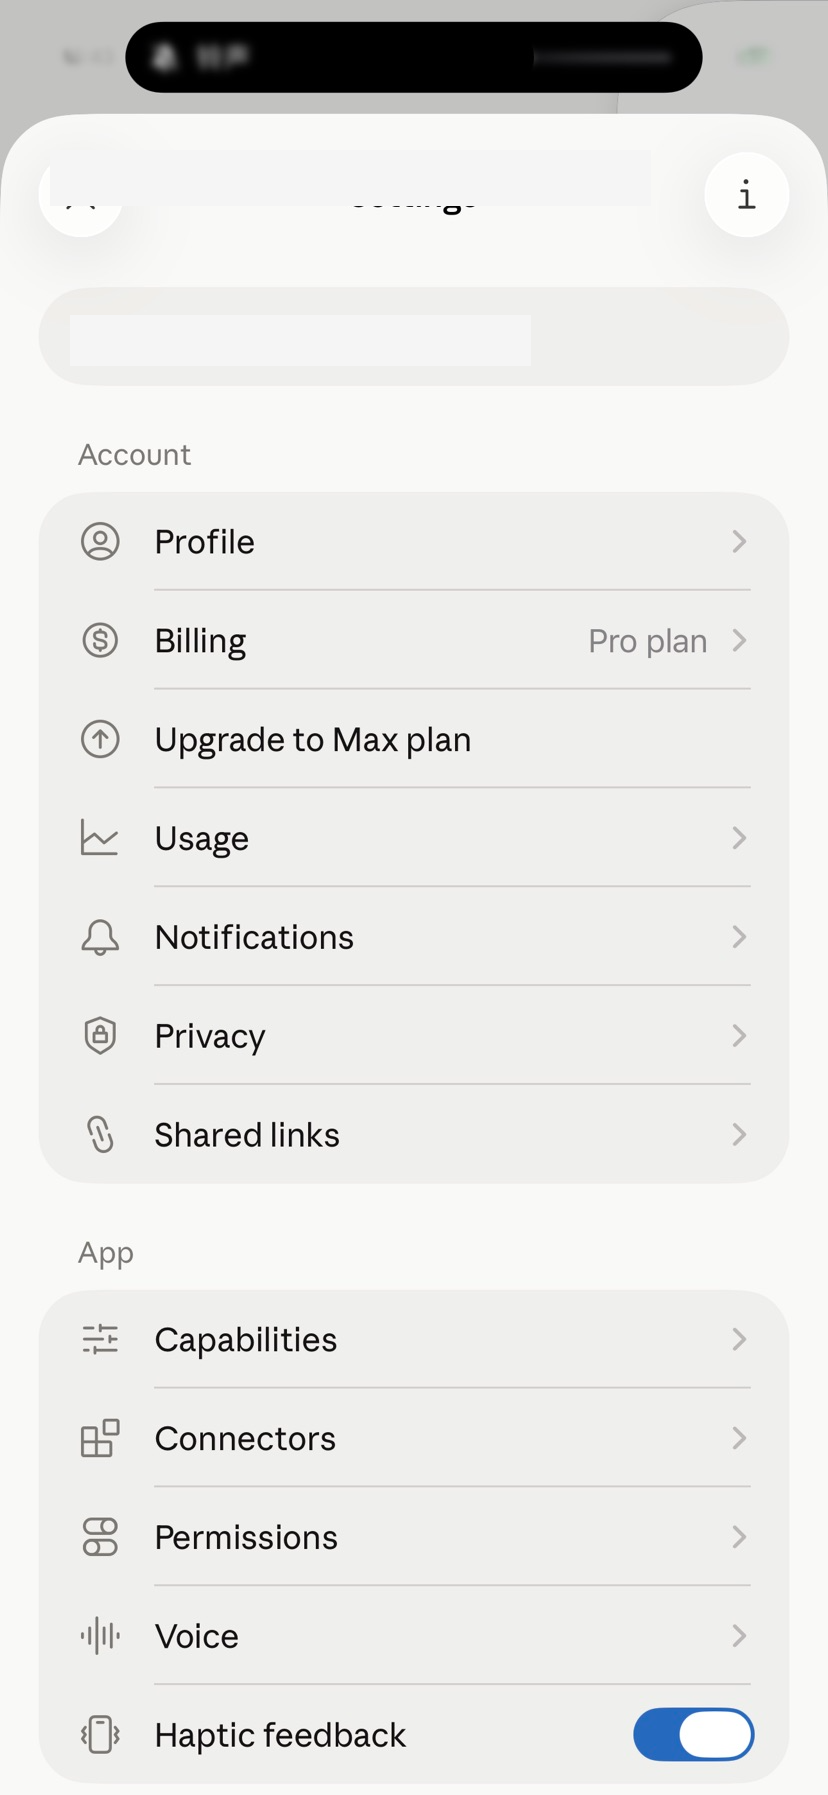Viewport: 828px width, 1795px height.
Task: Expand Profile using its chevron
Action: click(739, 541)
